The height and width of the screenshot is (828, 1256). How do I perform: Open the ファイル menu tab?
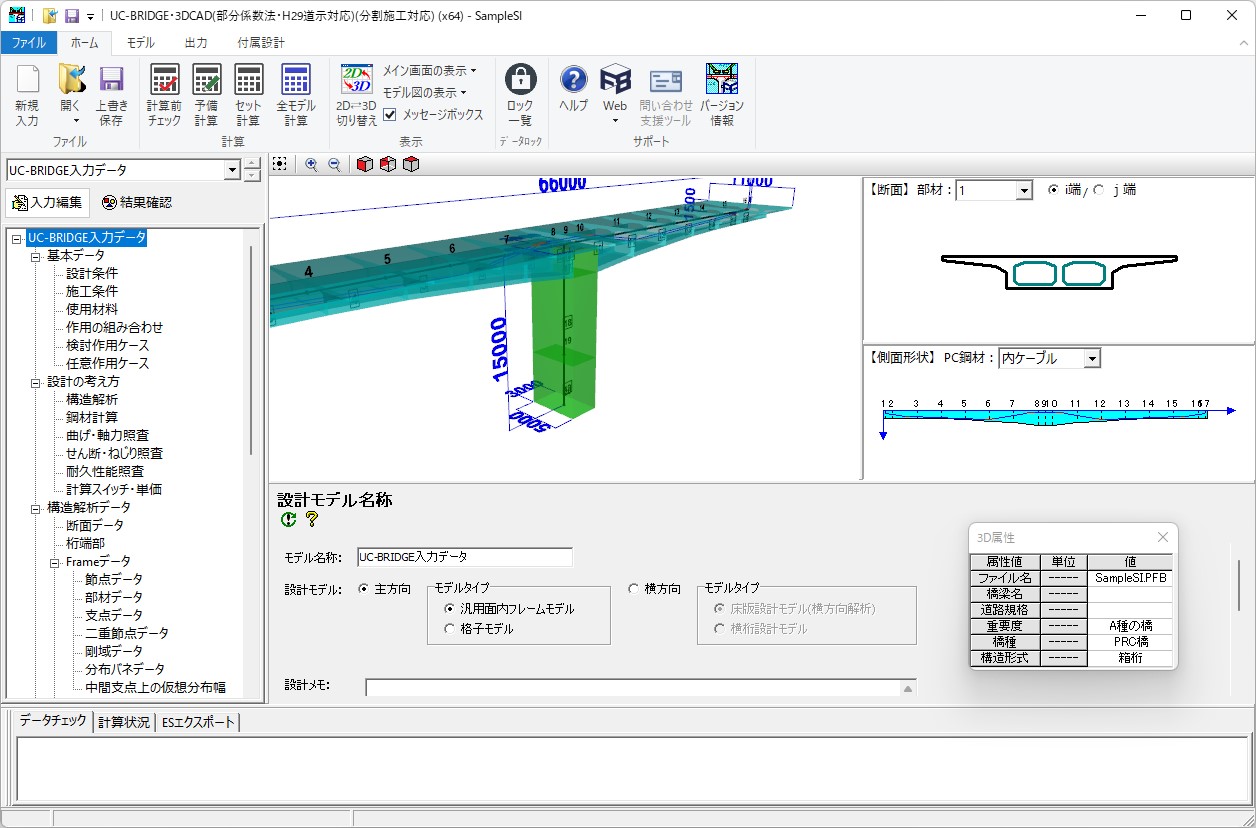(x=29, y=43)
